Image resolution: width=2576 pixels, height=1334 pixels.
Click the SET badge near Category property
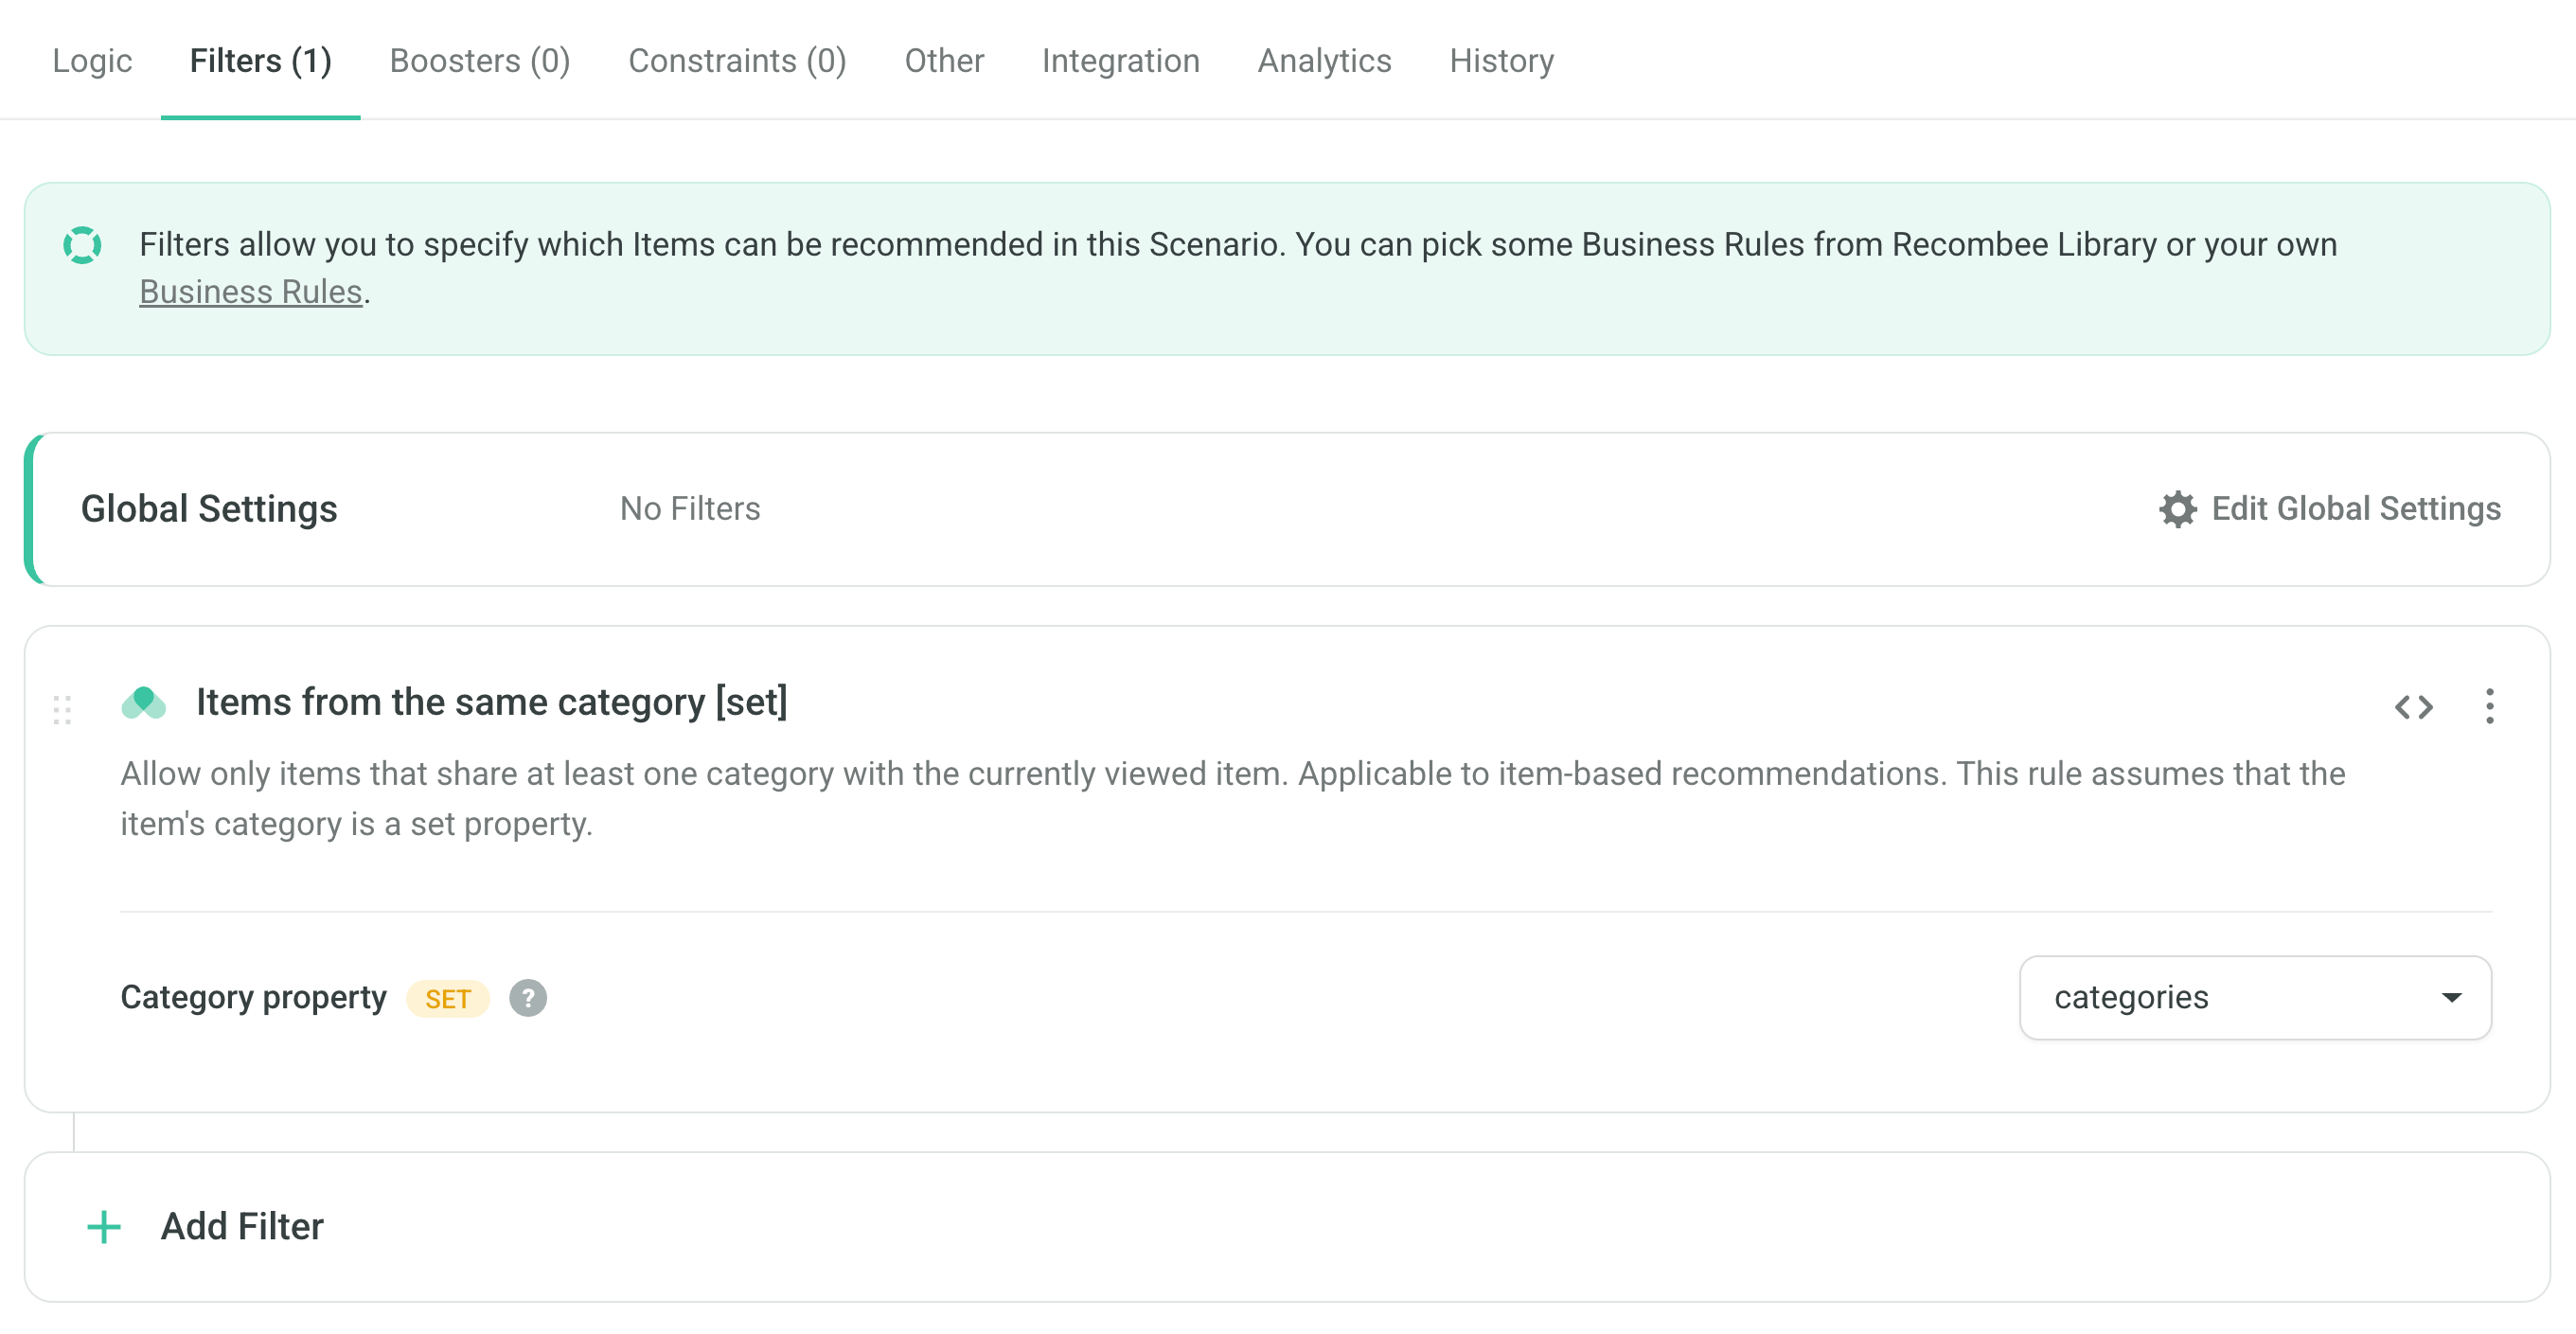(x=448, y=998)
